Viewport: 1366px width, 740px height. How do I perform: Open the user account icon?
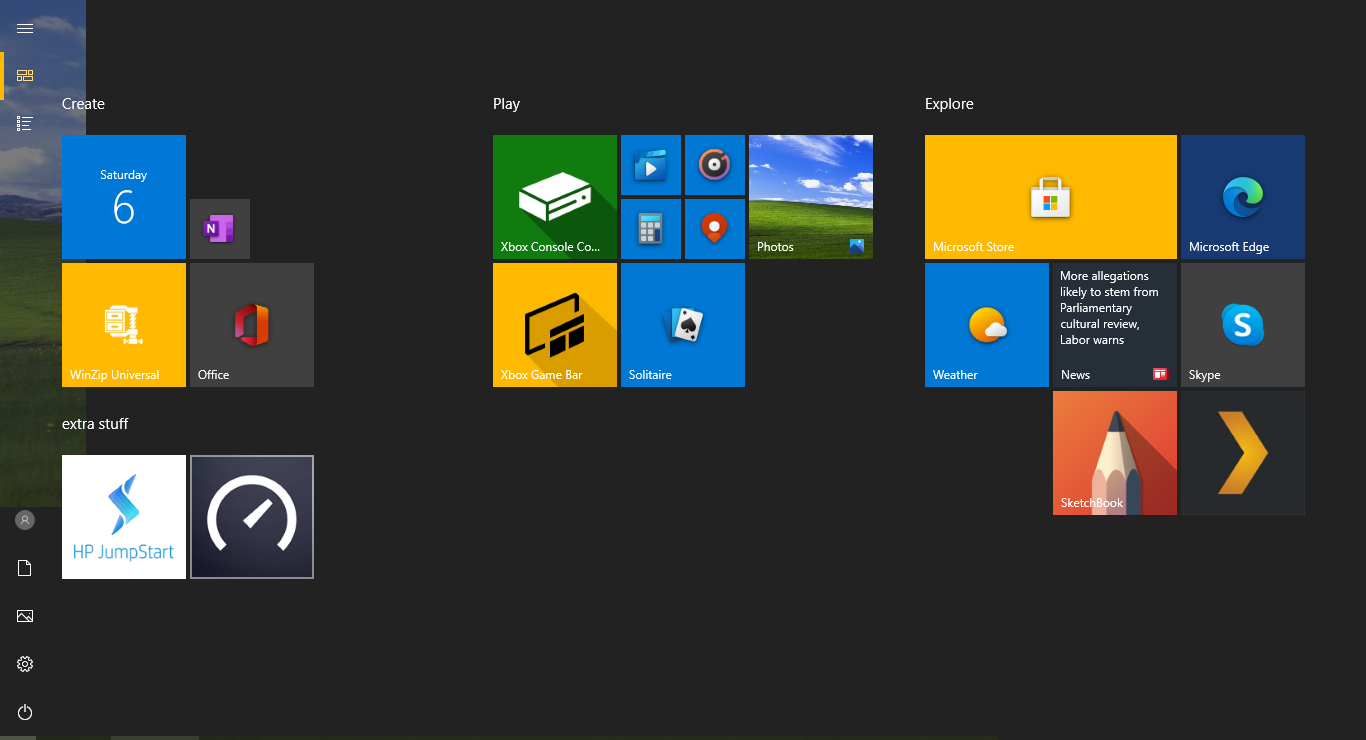pyautogui.click(x=25, y=520)
